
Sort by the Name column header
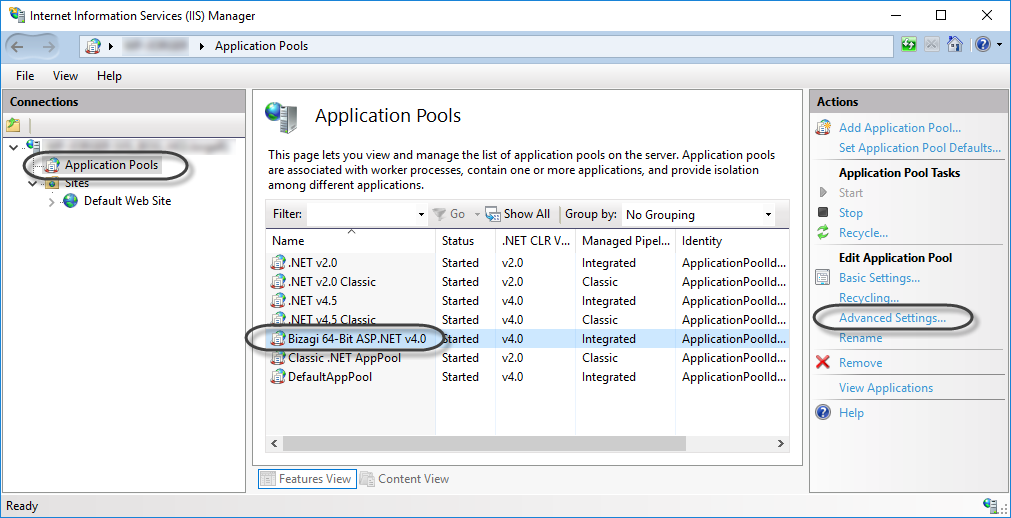[x=350, y=241]
